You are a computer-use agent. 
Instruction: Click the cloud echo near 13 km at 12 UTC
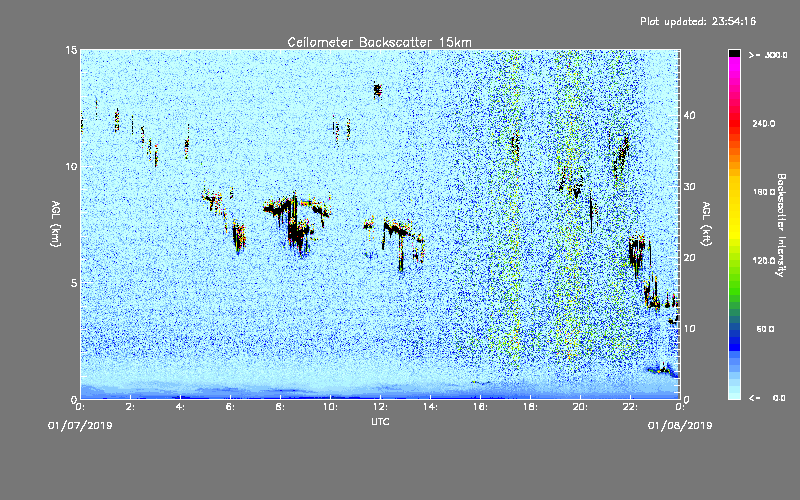pos(378,91)
